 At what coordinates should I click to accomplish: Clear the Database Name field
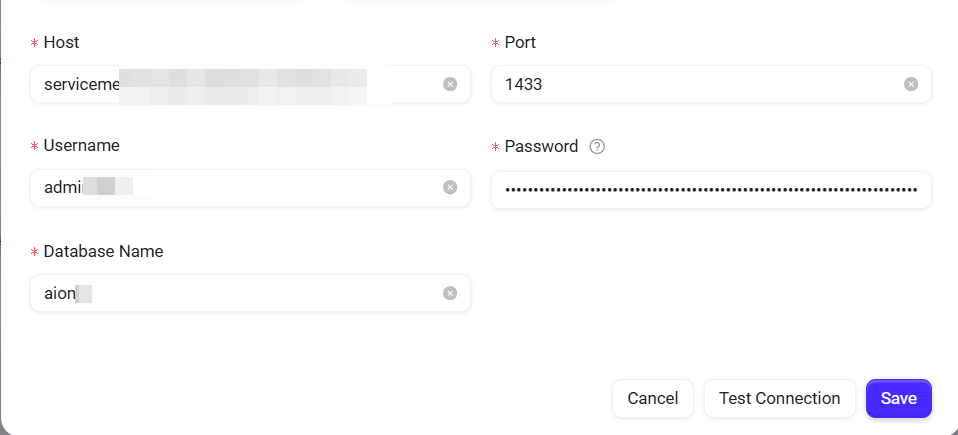pyautogui.click(x=450, y=293)
